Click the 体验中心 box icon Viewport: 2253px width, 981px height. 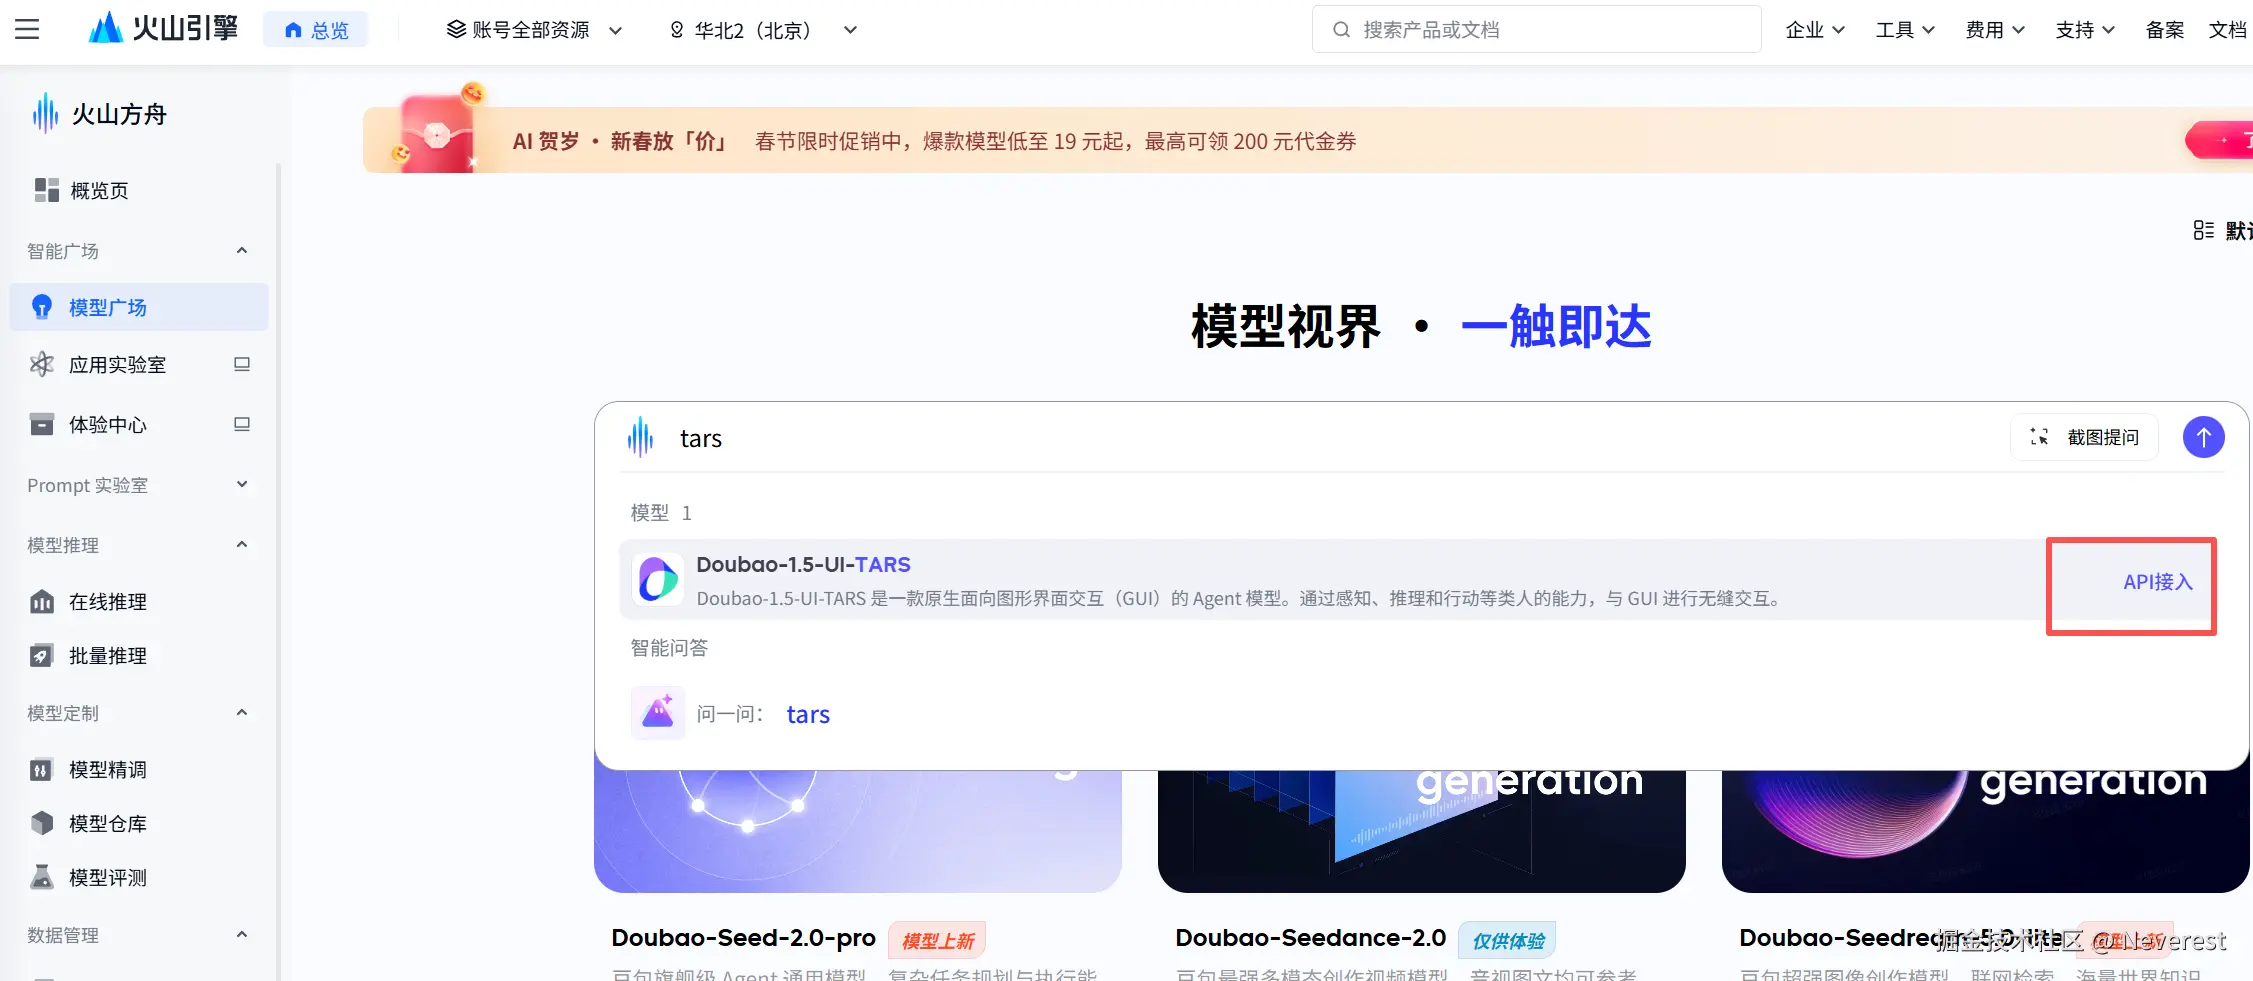[x=42, y=424]
